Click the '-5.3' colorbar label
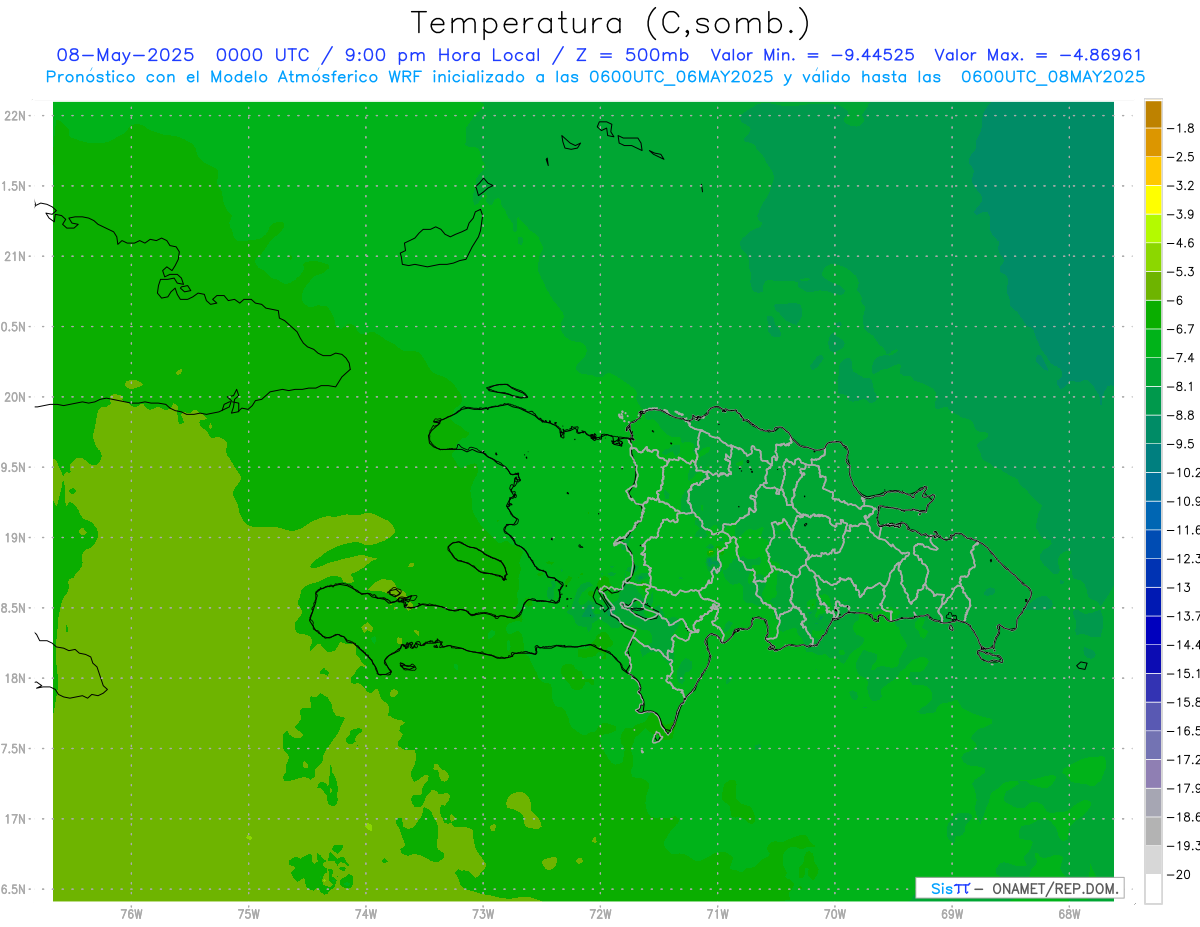Viewport: 1200px width, 927px height. [x=1182, y=271]
